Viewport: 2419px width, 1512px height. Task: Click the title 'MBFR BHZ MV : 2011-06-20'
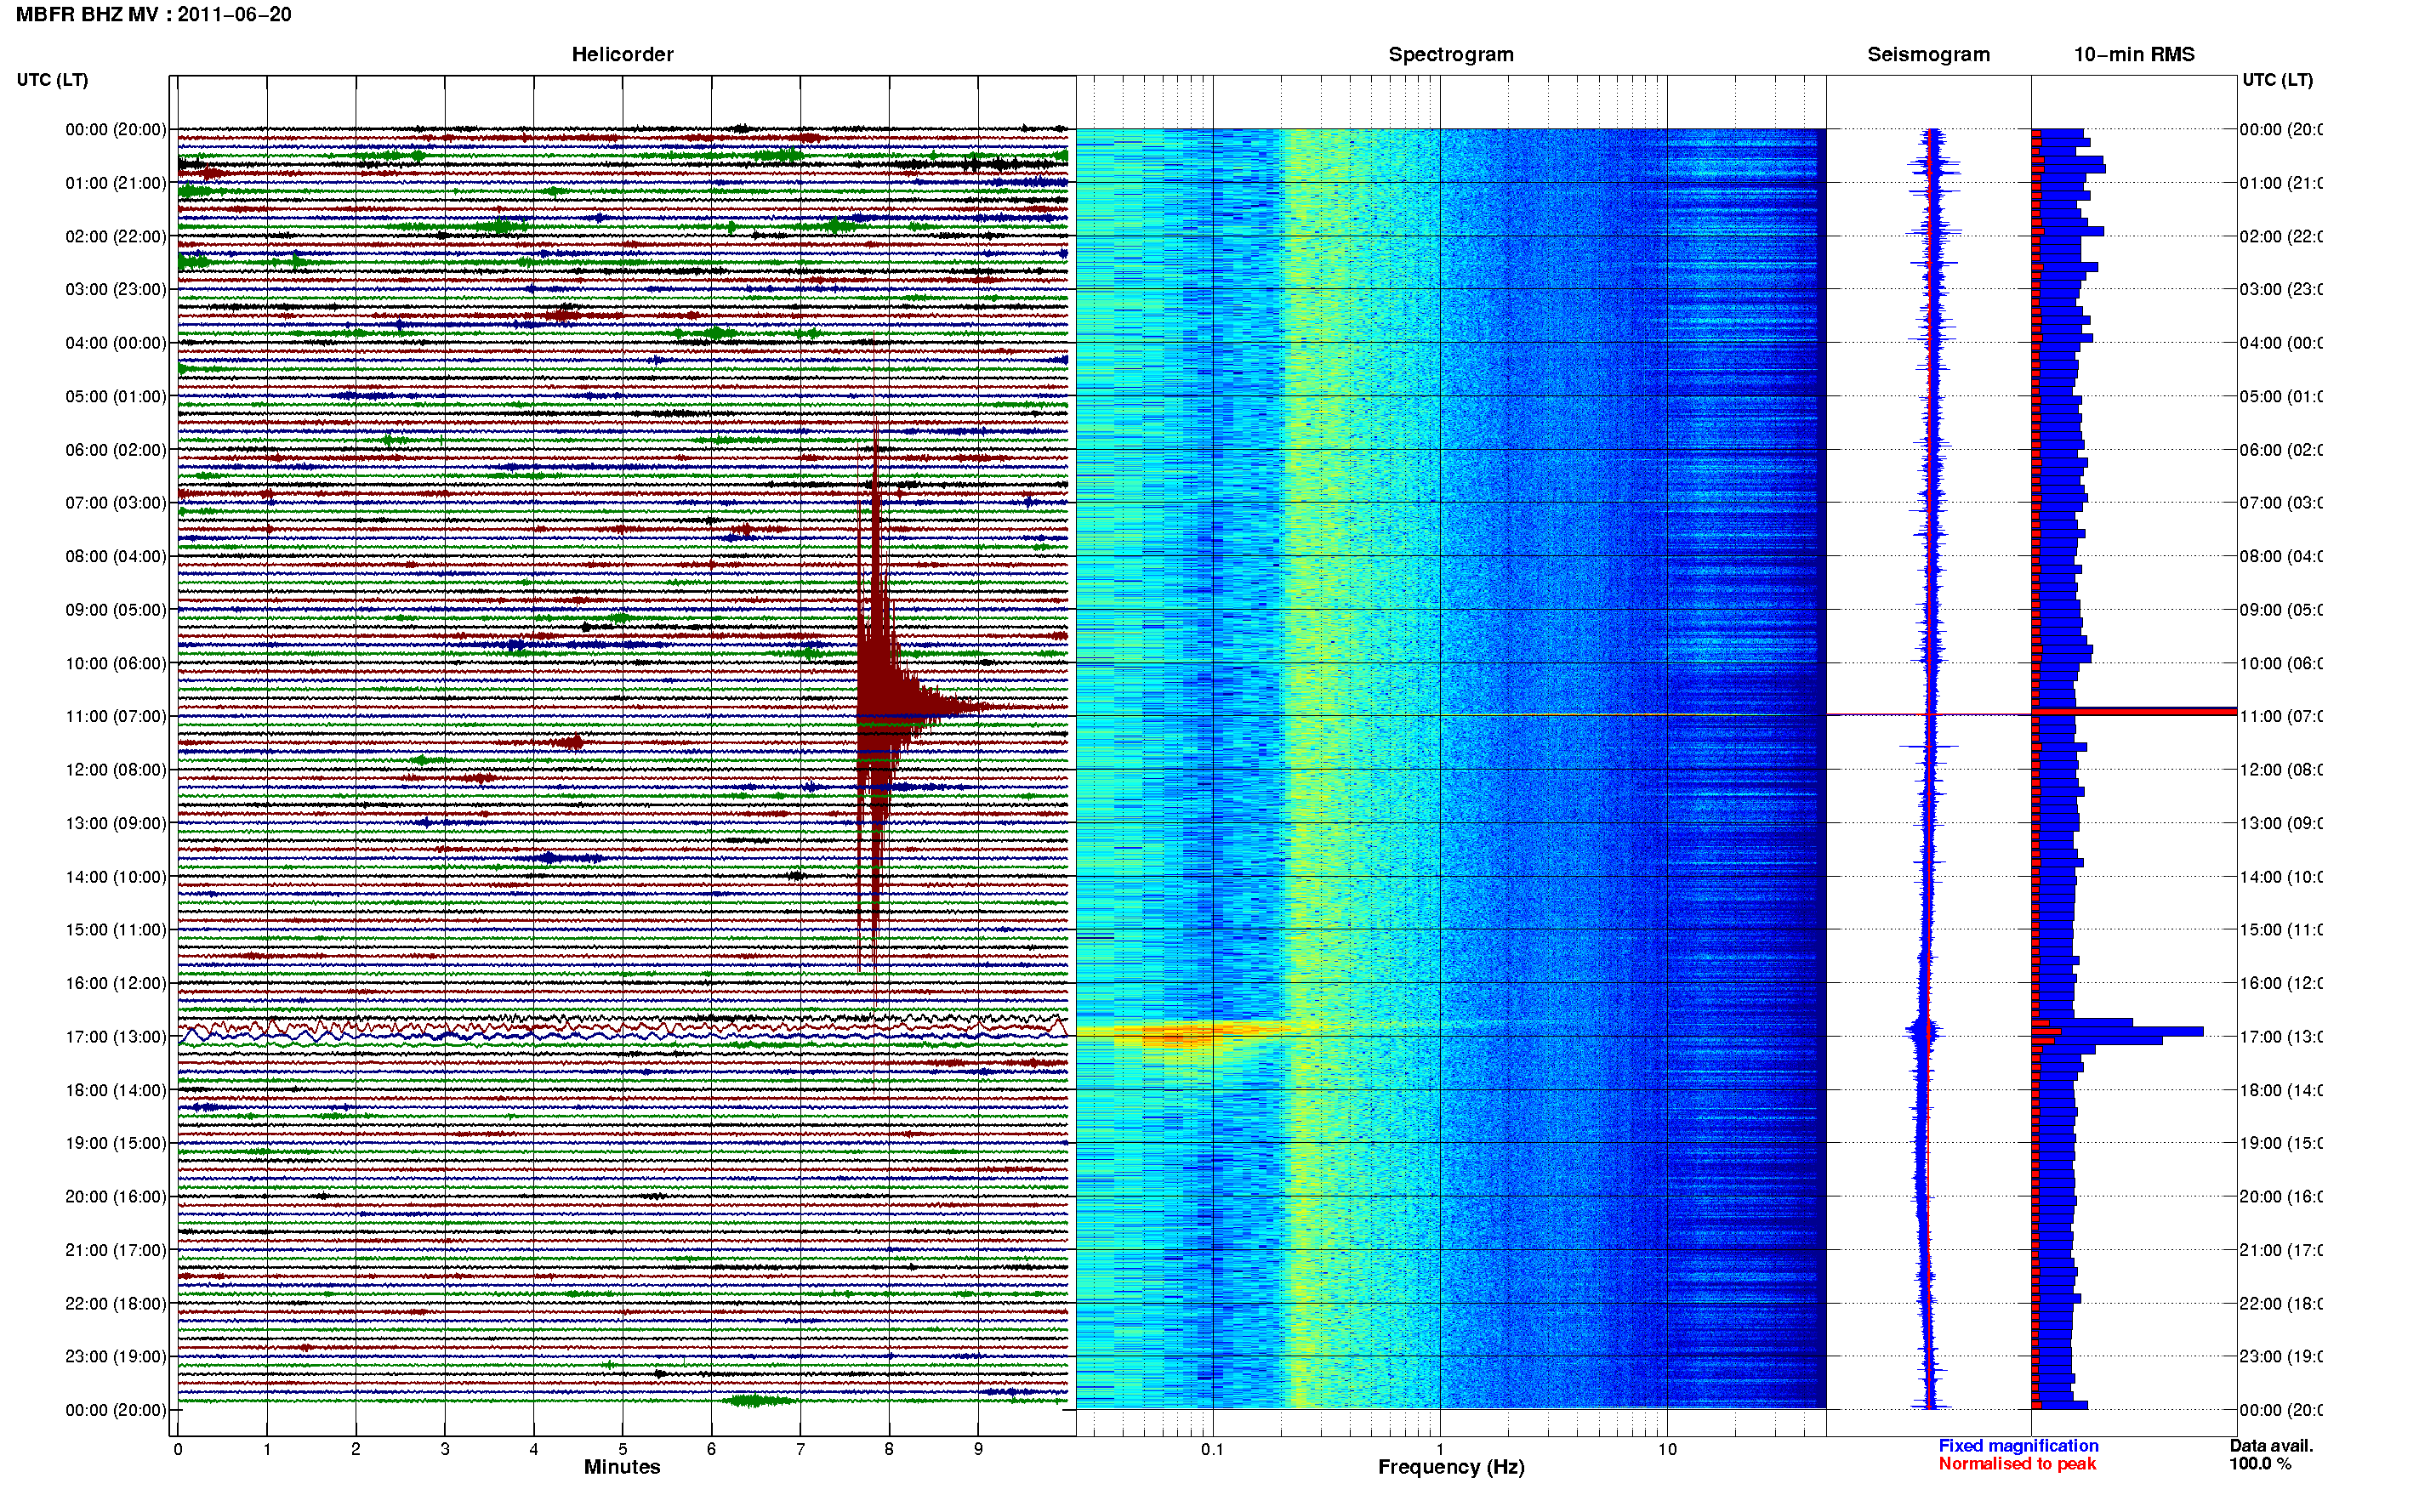(x=153, y=15)
